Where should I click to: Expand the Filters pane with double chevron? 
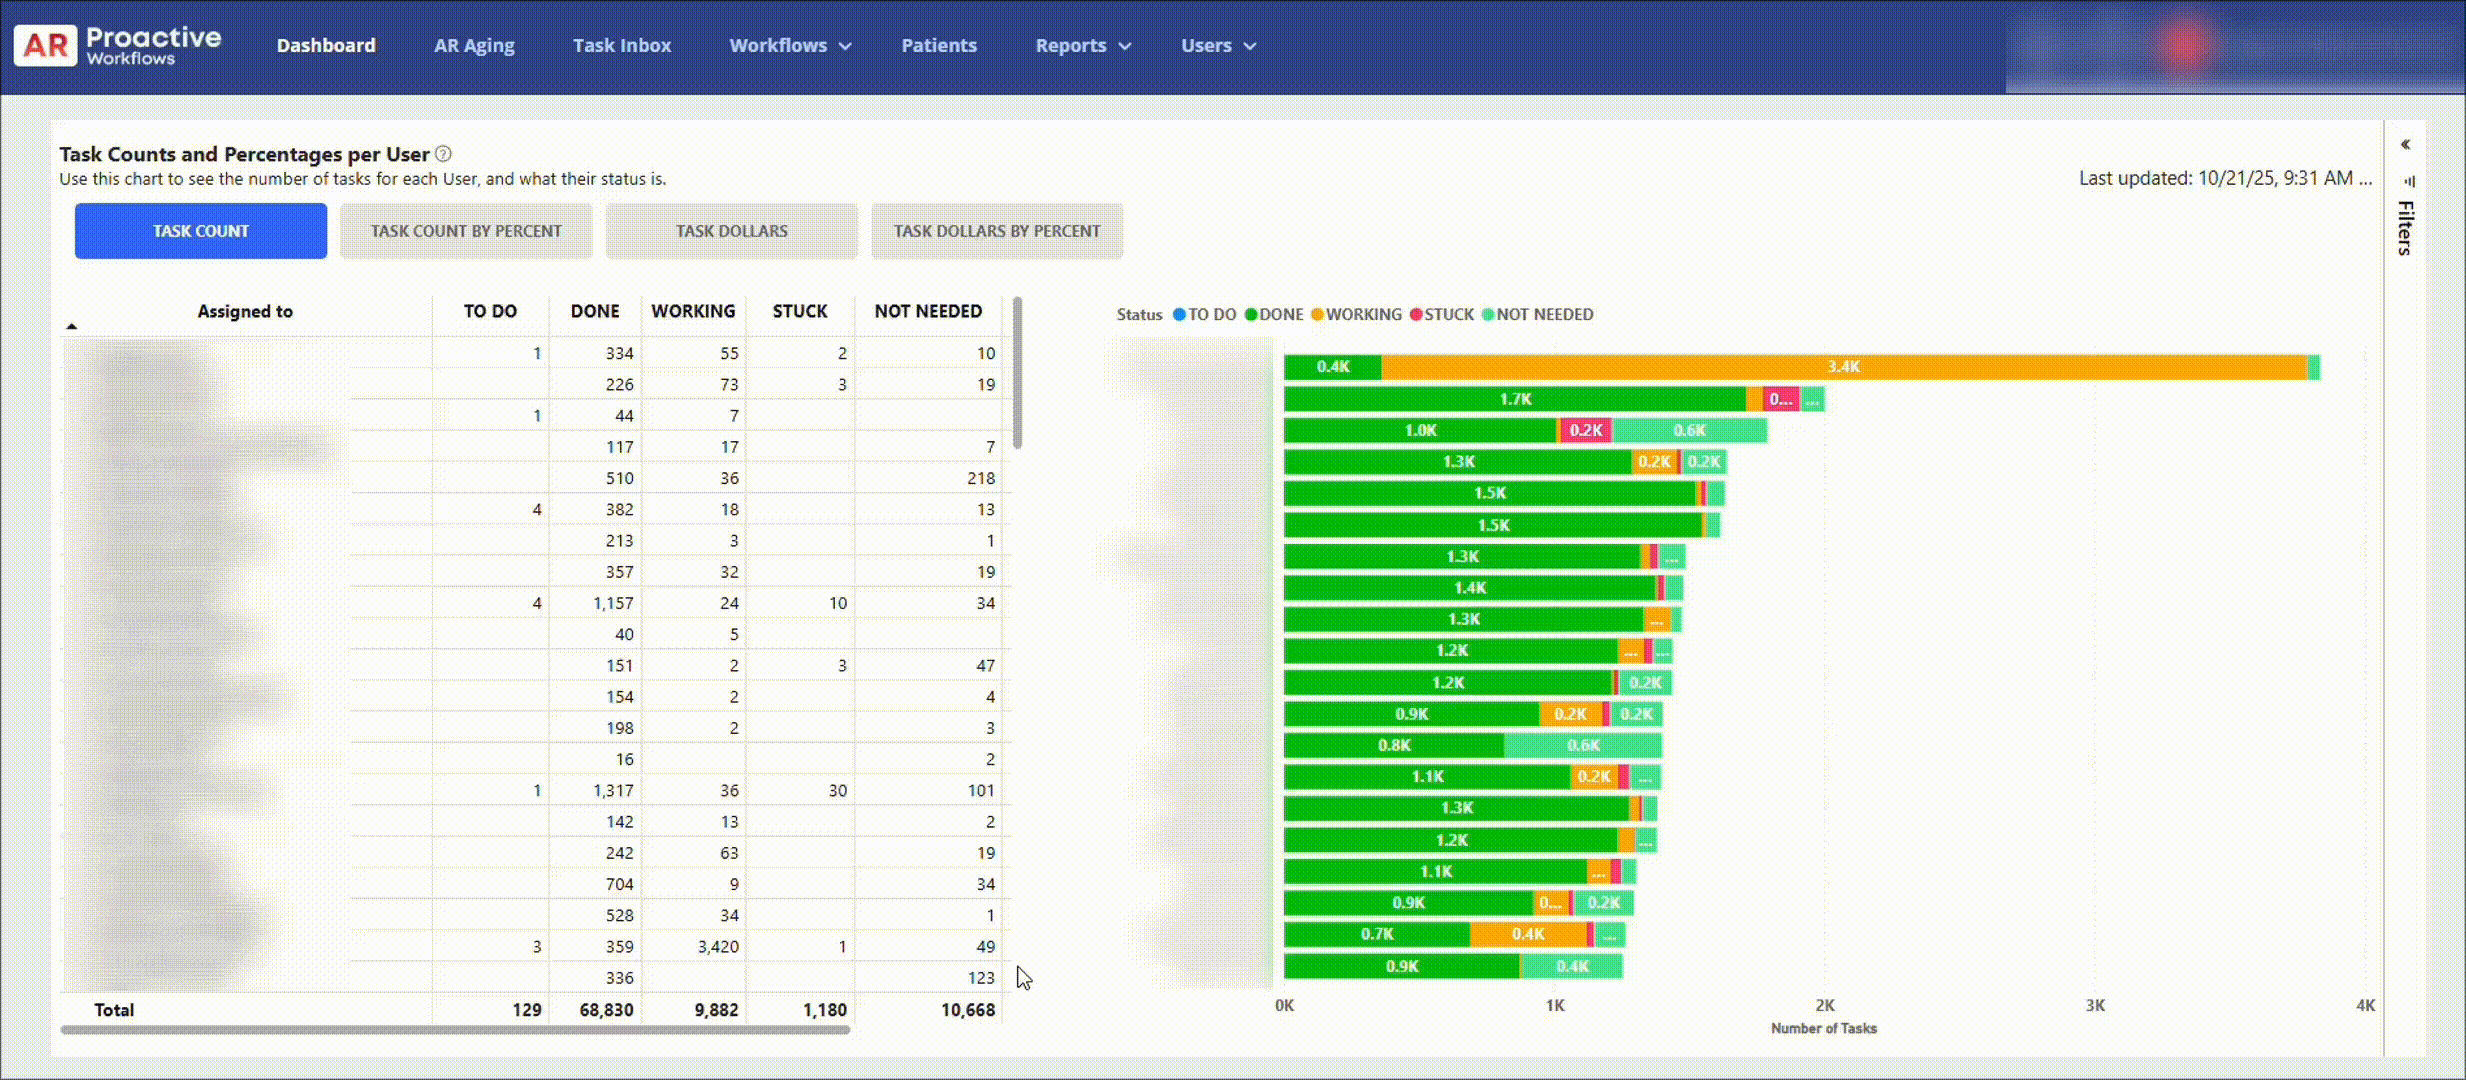tap(2405, 145)
